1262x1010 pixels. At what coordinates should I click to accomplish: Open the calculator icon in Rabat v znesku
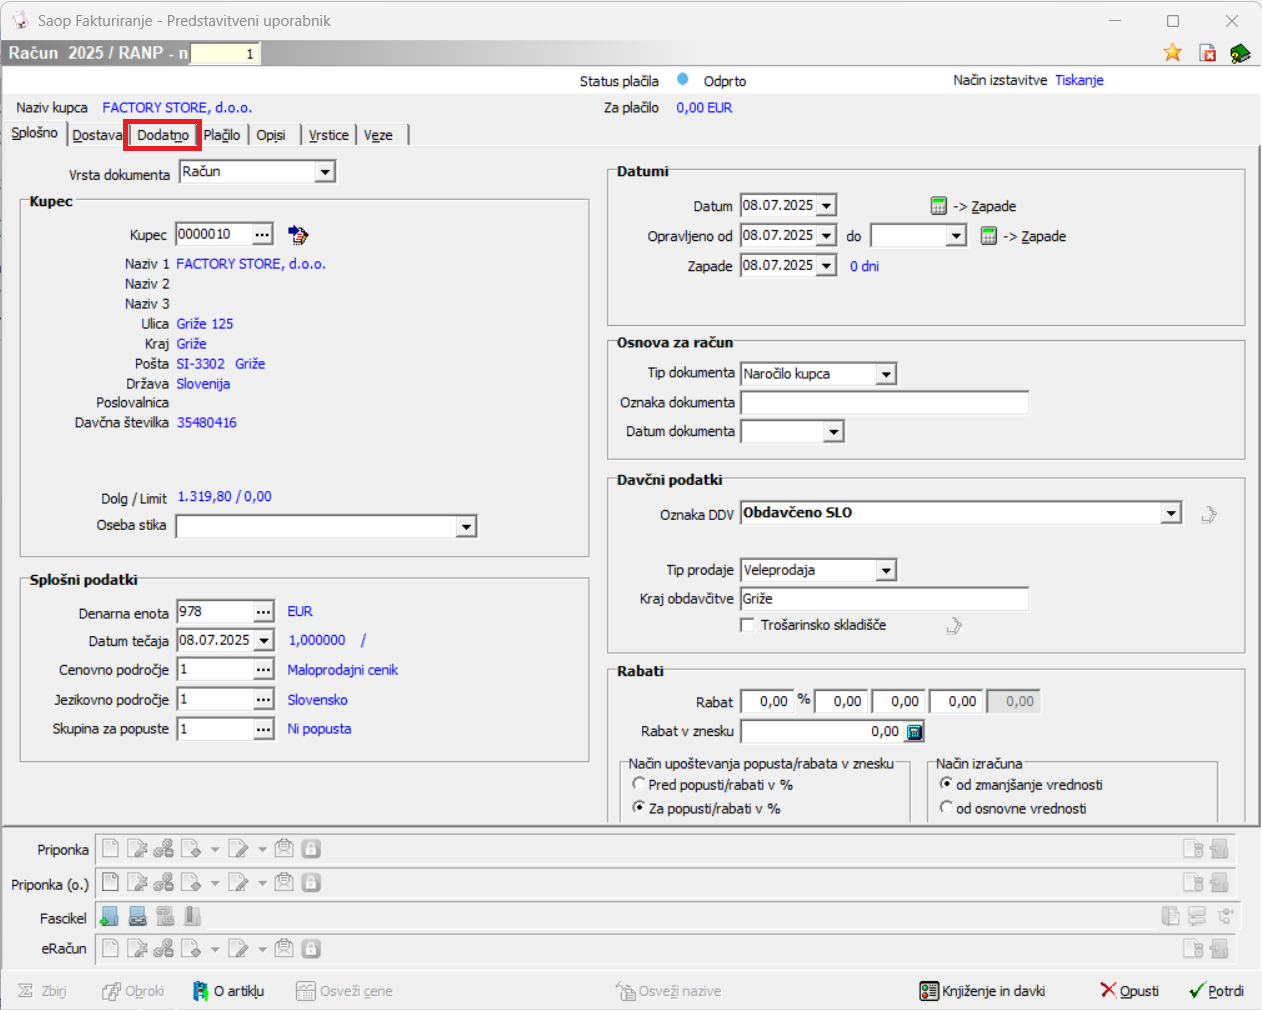(914, 732)
